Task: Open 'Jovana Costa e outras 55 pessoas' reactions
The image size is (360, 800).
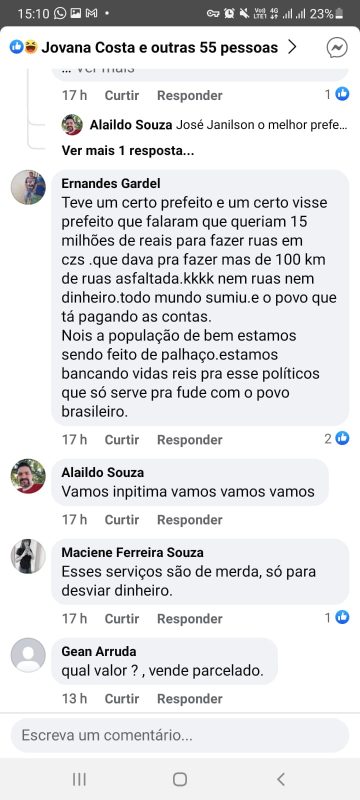Action: pos(159,47)
